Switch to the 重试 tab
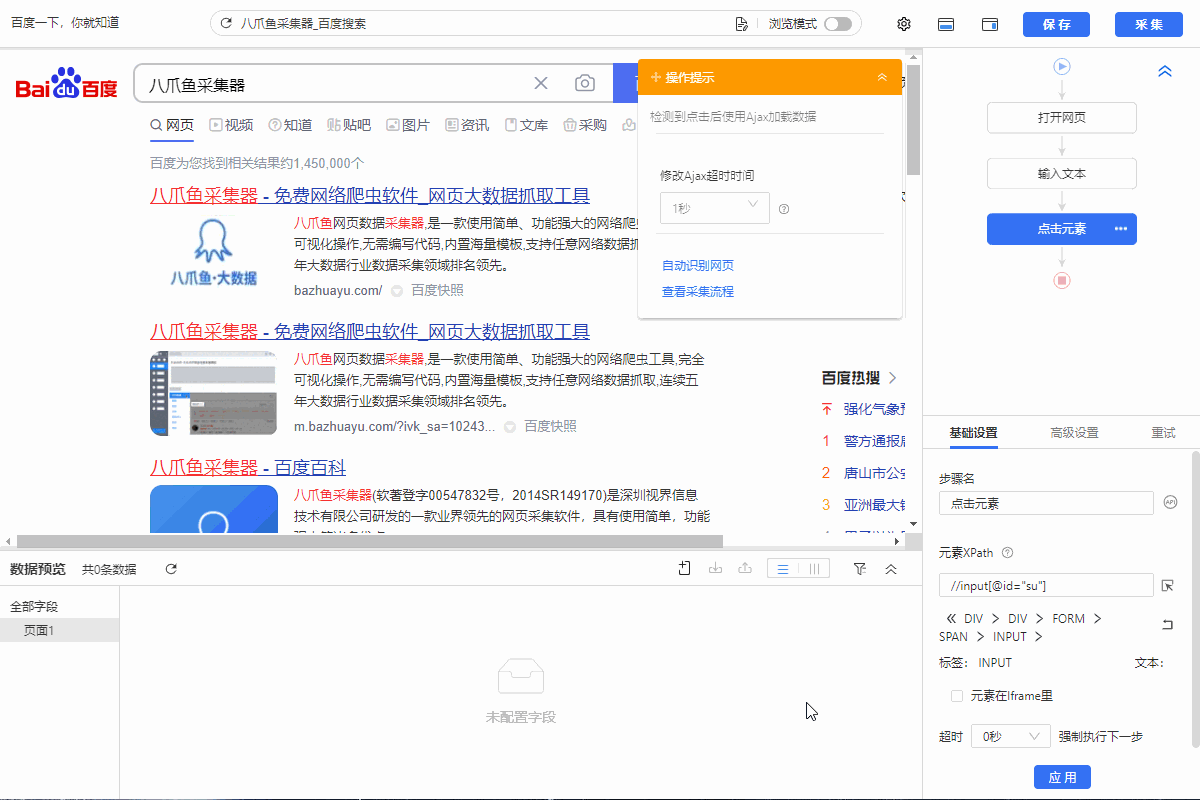The width and height of the screenshot is (1200, 800). pos(1163,433)
